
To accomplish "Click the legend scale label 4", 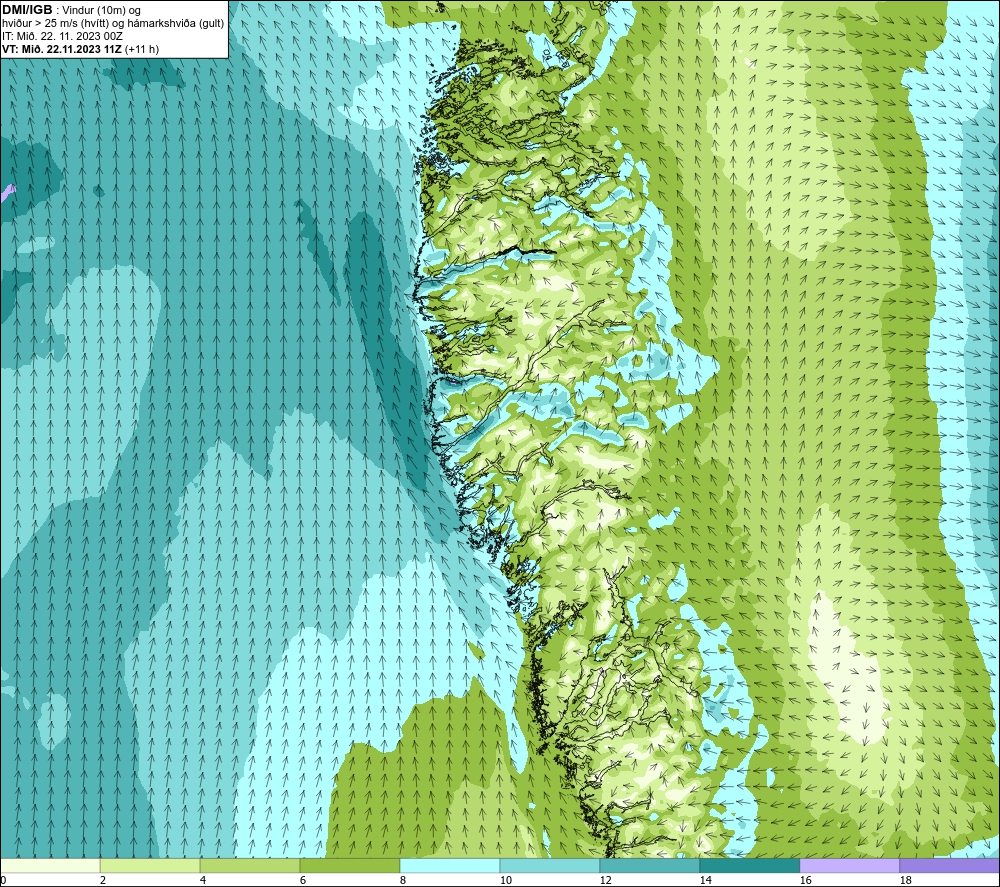I will tap(203, 881).
